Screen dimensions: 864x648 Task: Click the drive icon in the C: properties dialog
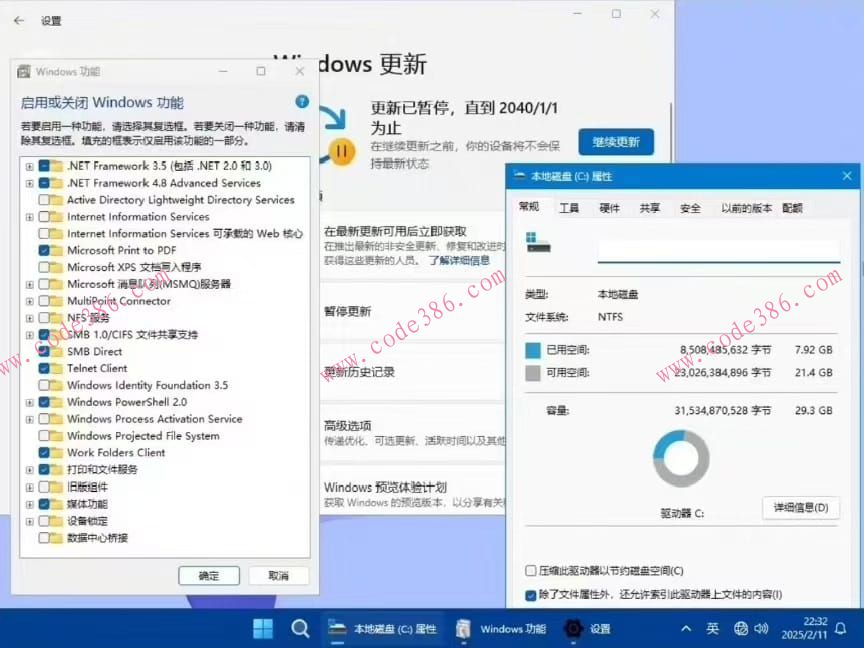(x=538, y=242)
